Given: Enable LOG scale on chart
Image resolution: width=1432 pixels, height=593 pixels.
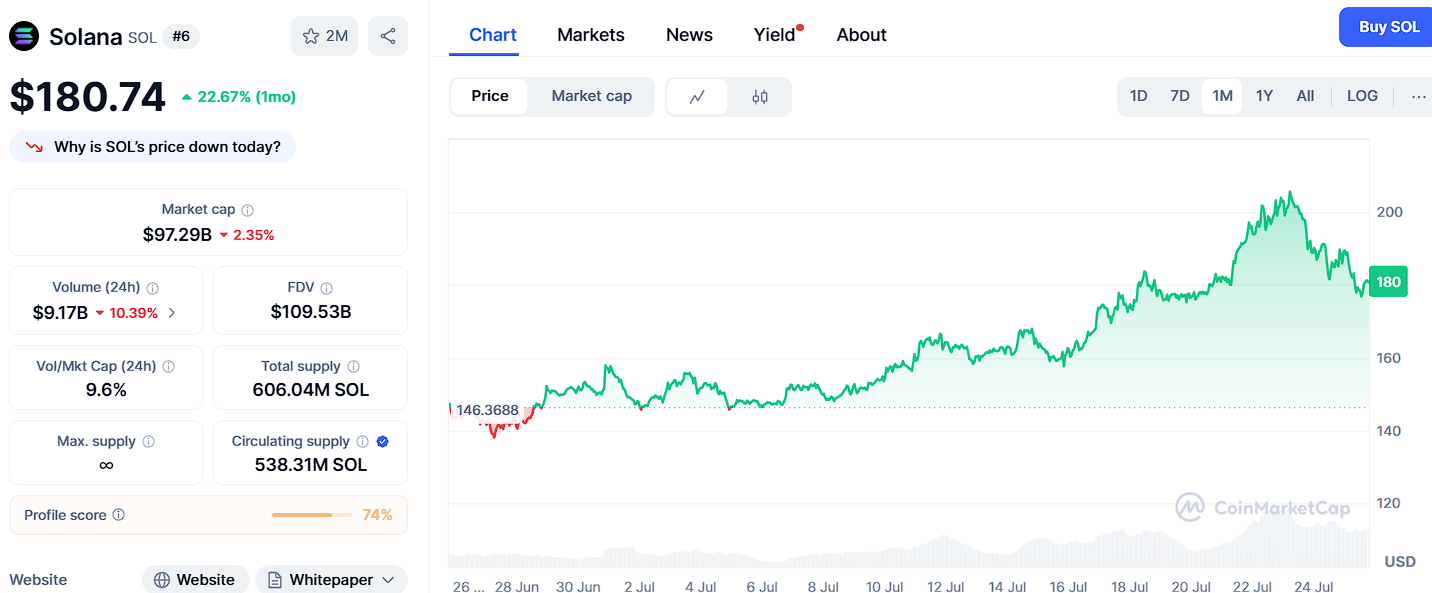Looking at the screenshot, I should click(x=1362, y=96).
